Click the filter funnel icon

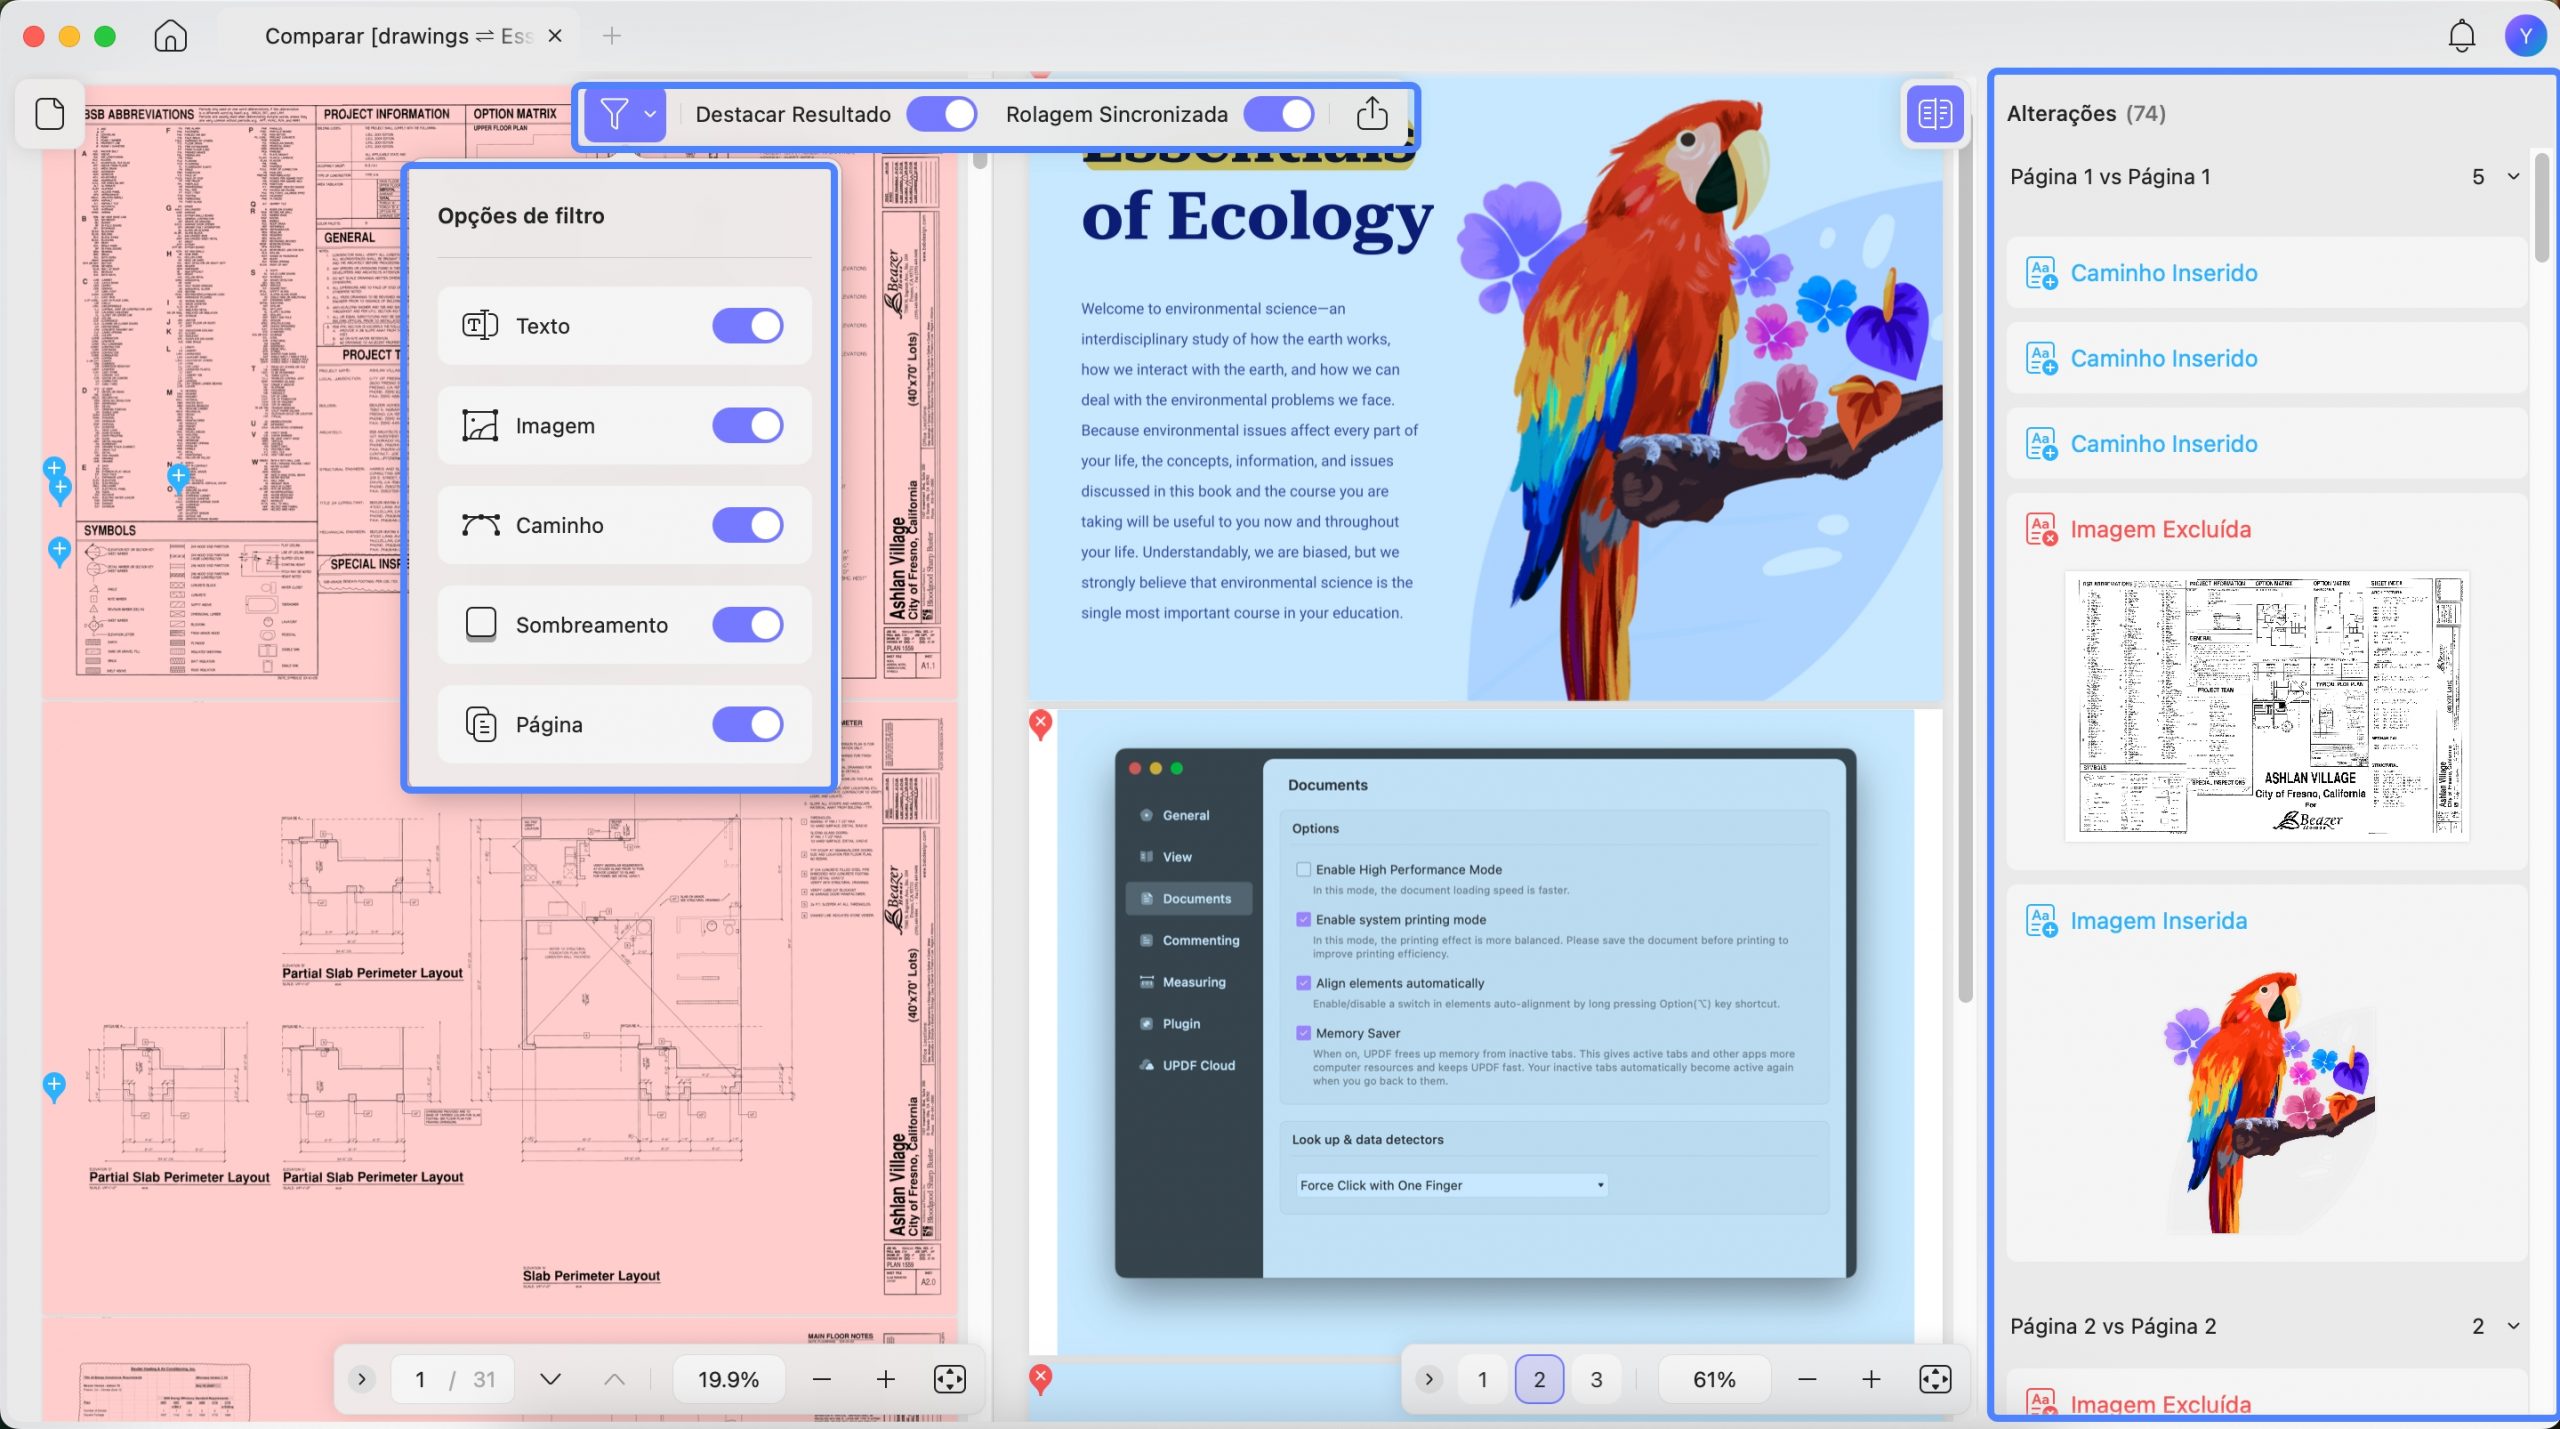614,114
